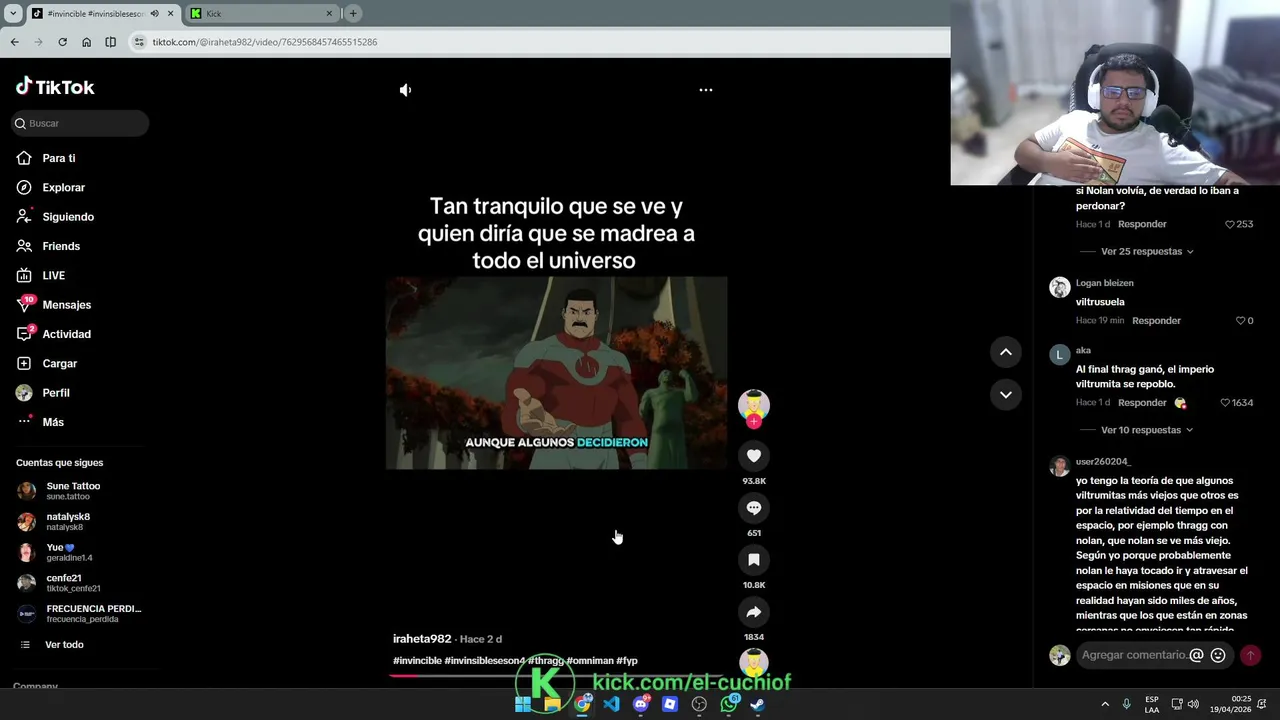Open the #omniman hashtag
The height and width of the screenshot is (720, 1280).
[590, 661]
